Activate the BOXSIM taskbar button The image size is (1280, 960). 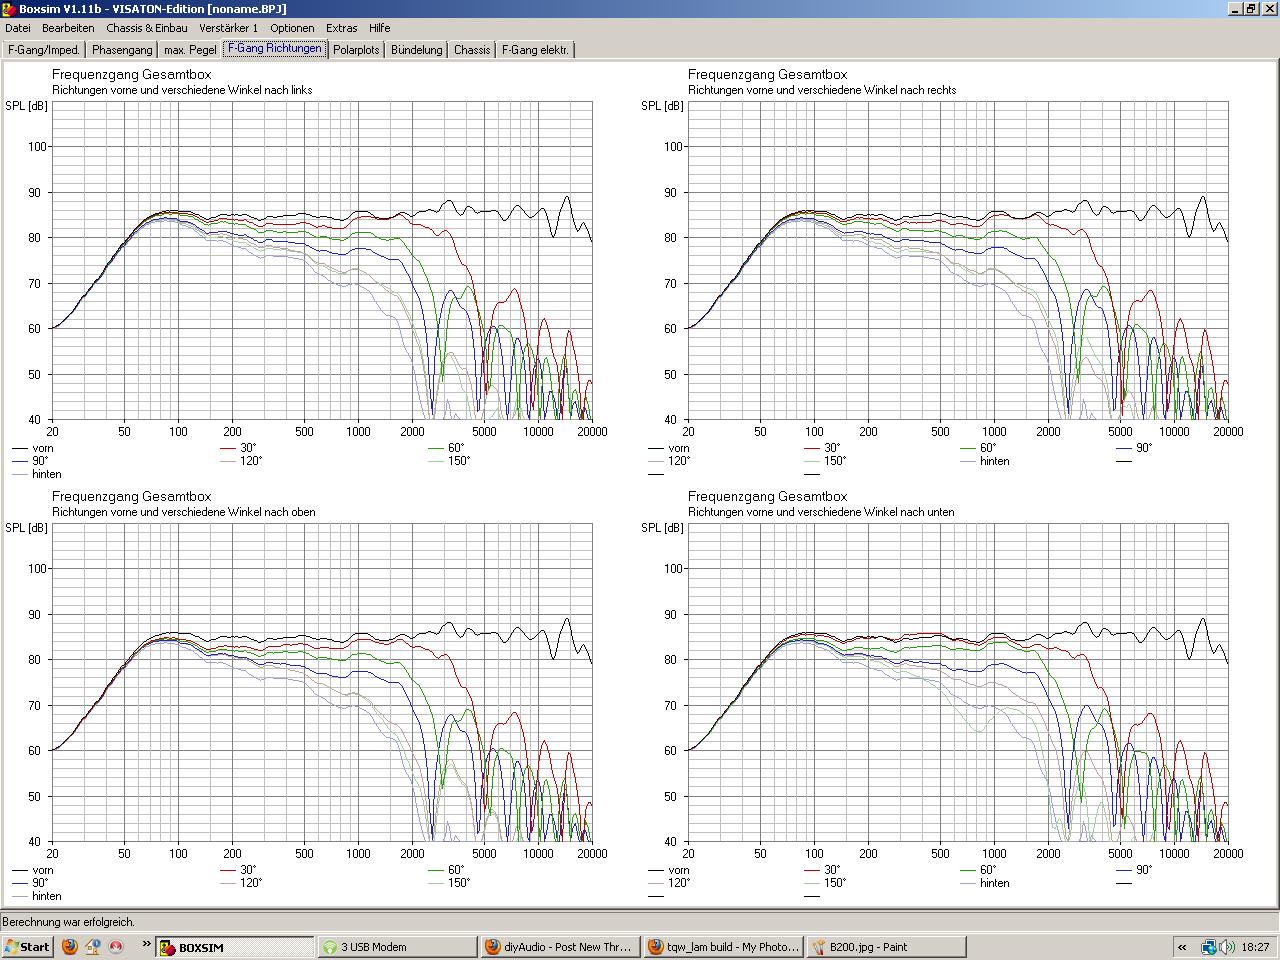(x=235, y=947)
